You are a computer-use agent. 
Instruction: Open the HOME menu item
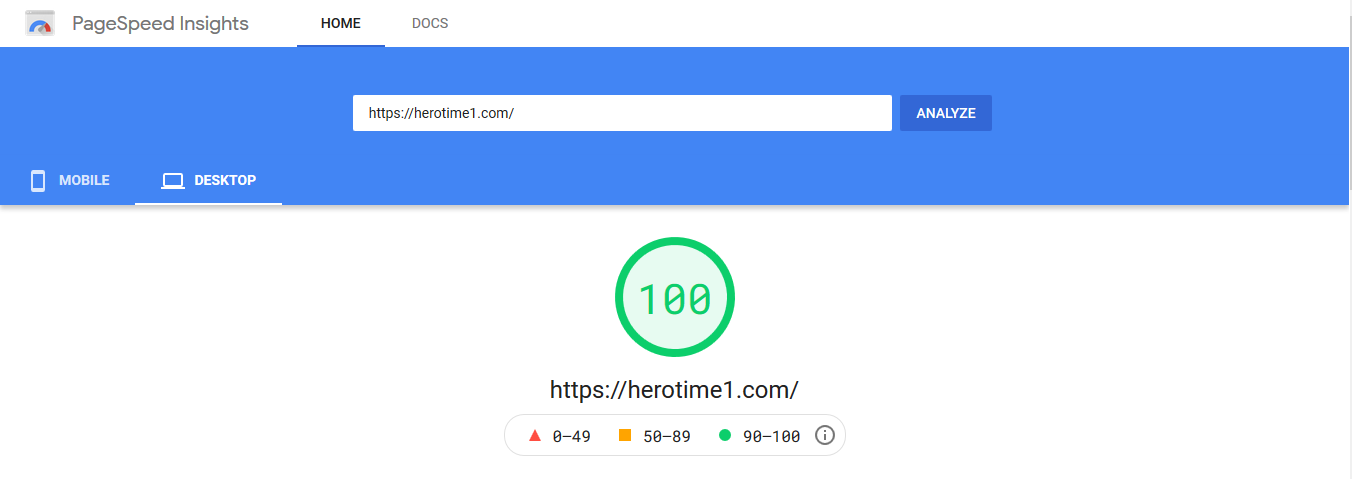(x=341, y=23)
